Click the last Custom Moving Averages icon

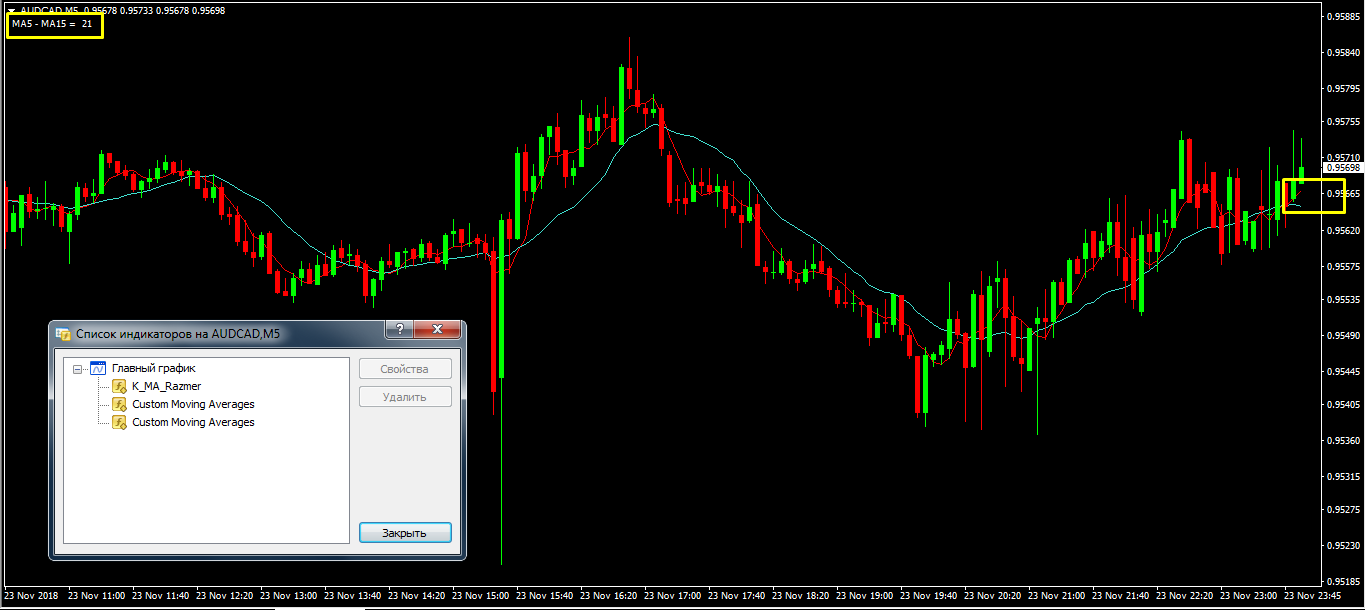pyautogui.click(x=119, y=423)
